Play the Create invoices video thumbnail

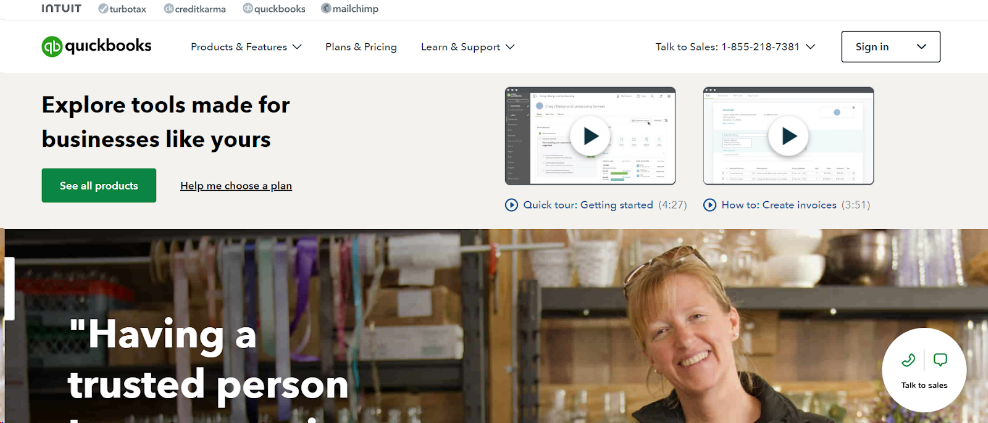click(788, 136)
